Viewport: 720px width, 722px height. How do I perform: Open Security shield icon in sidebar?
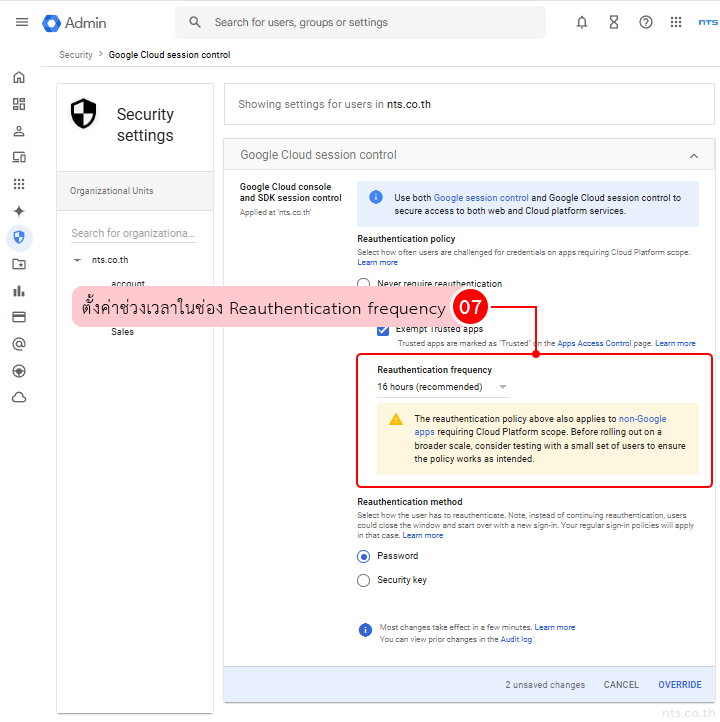19,238
